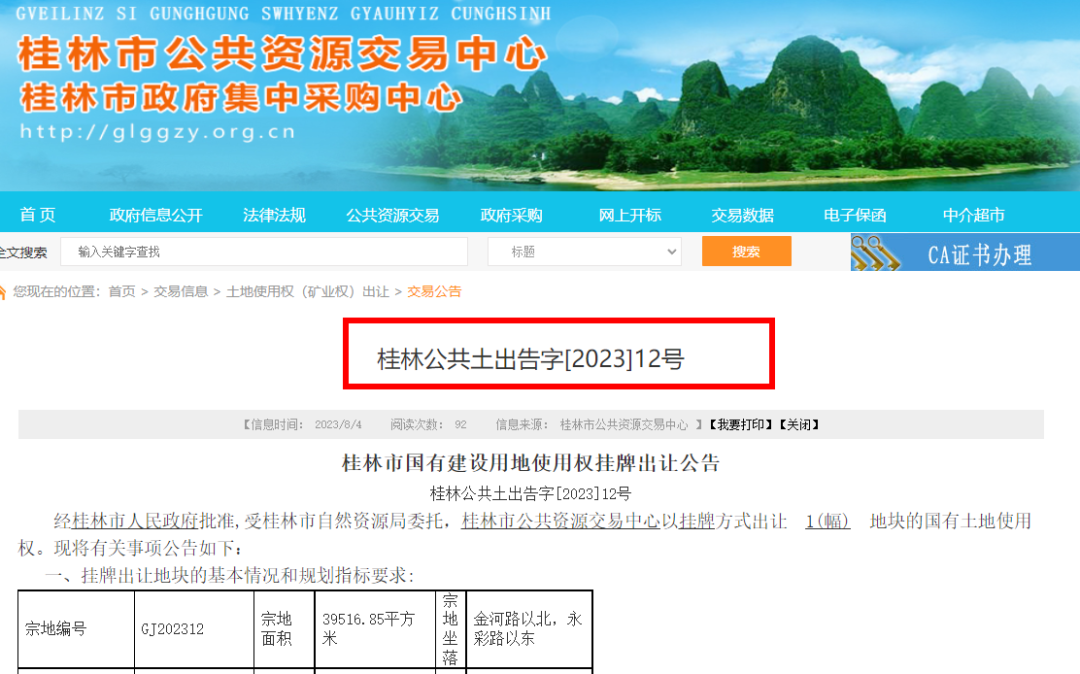Open the 政府信息公开 menu
The height and width of the screenshot is (674, 1080).
(156, 215)
